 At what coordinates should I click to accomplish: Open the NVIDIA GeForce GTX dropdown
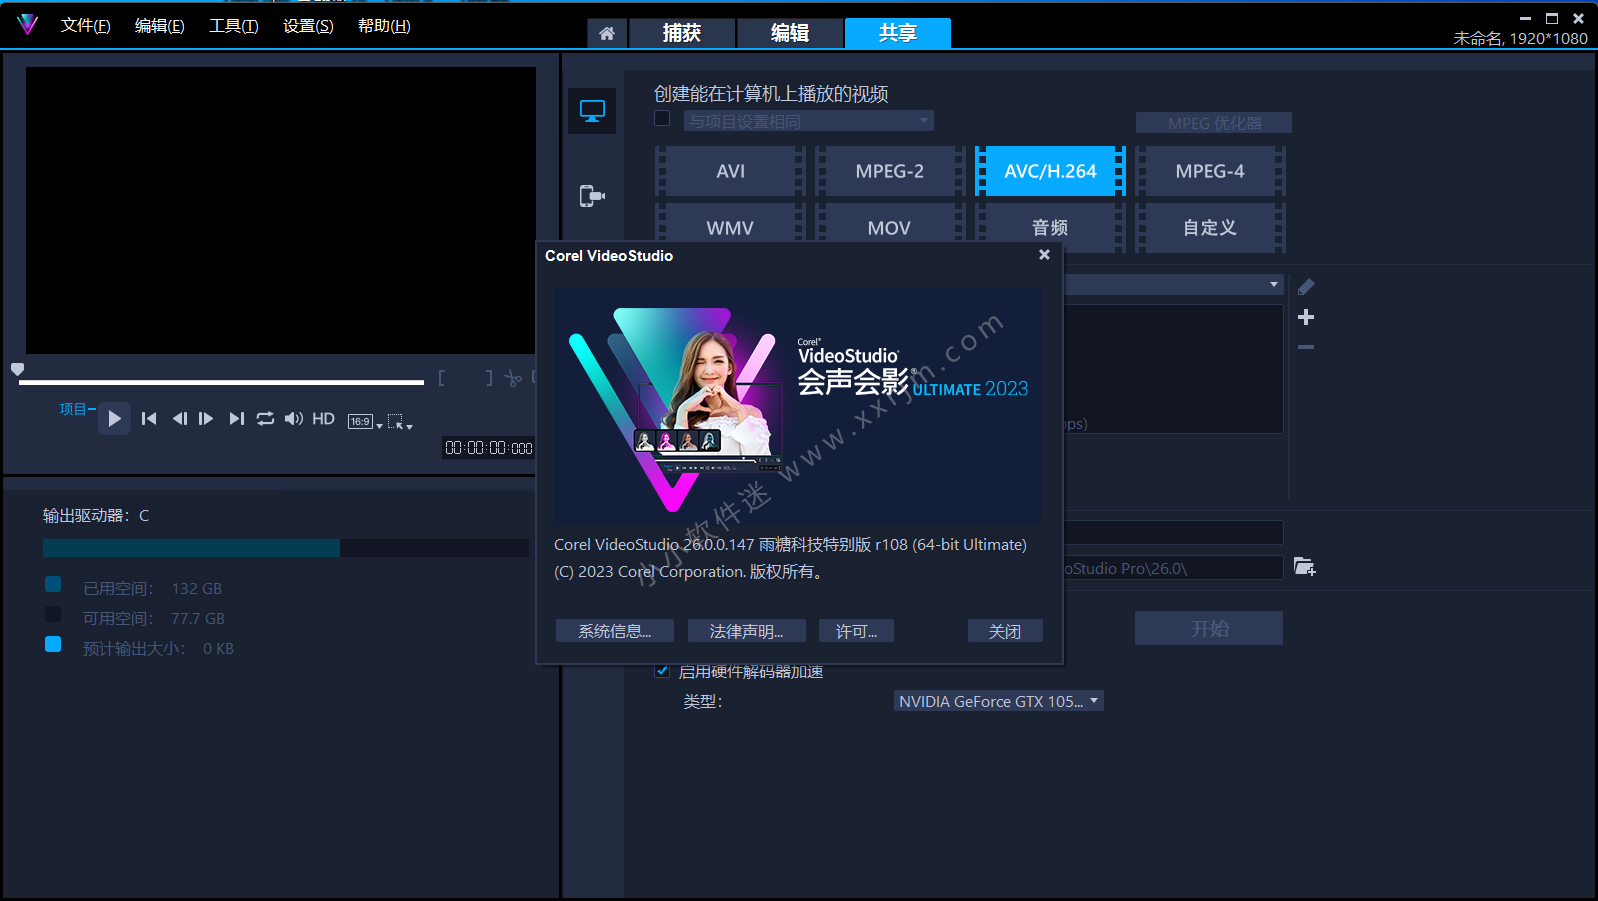[998, 701]
